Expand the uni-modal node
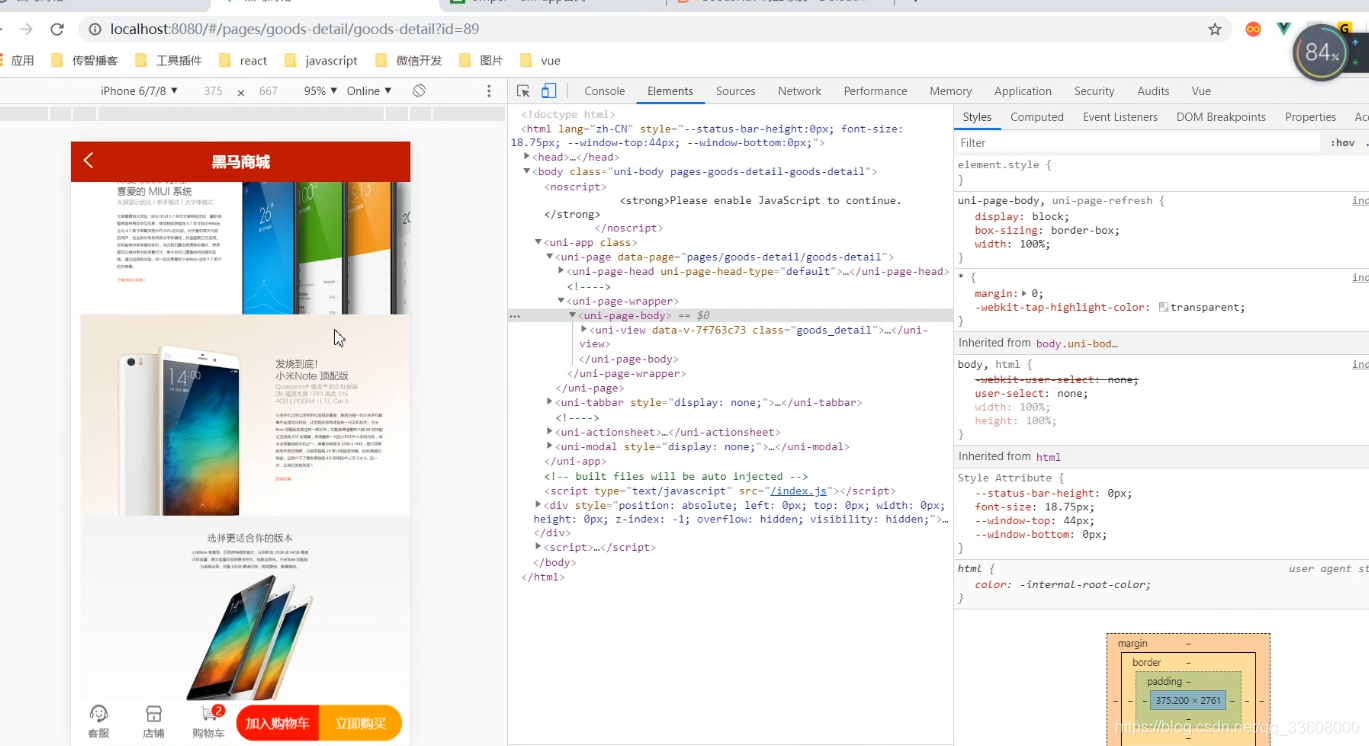 tap(550, 447)
